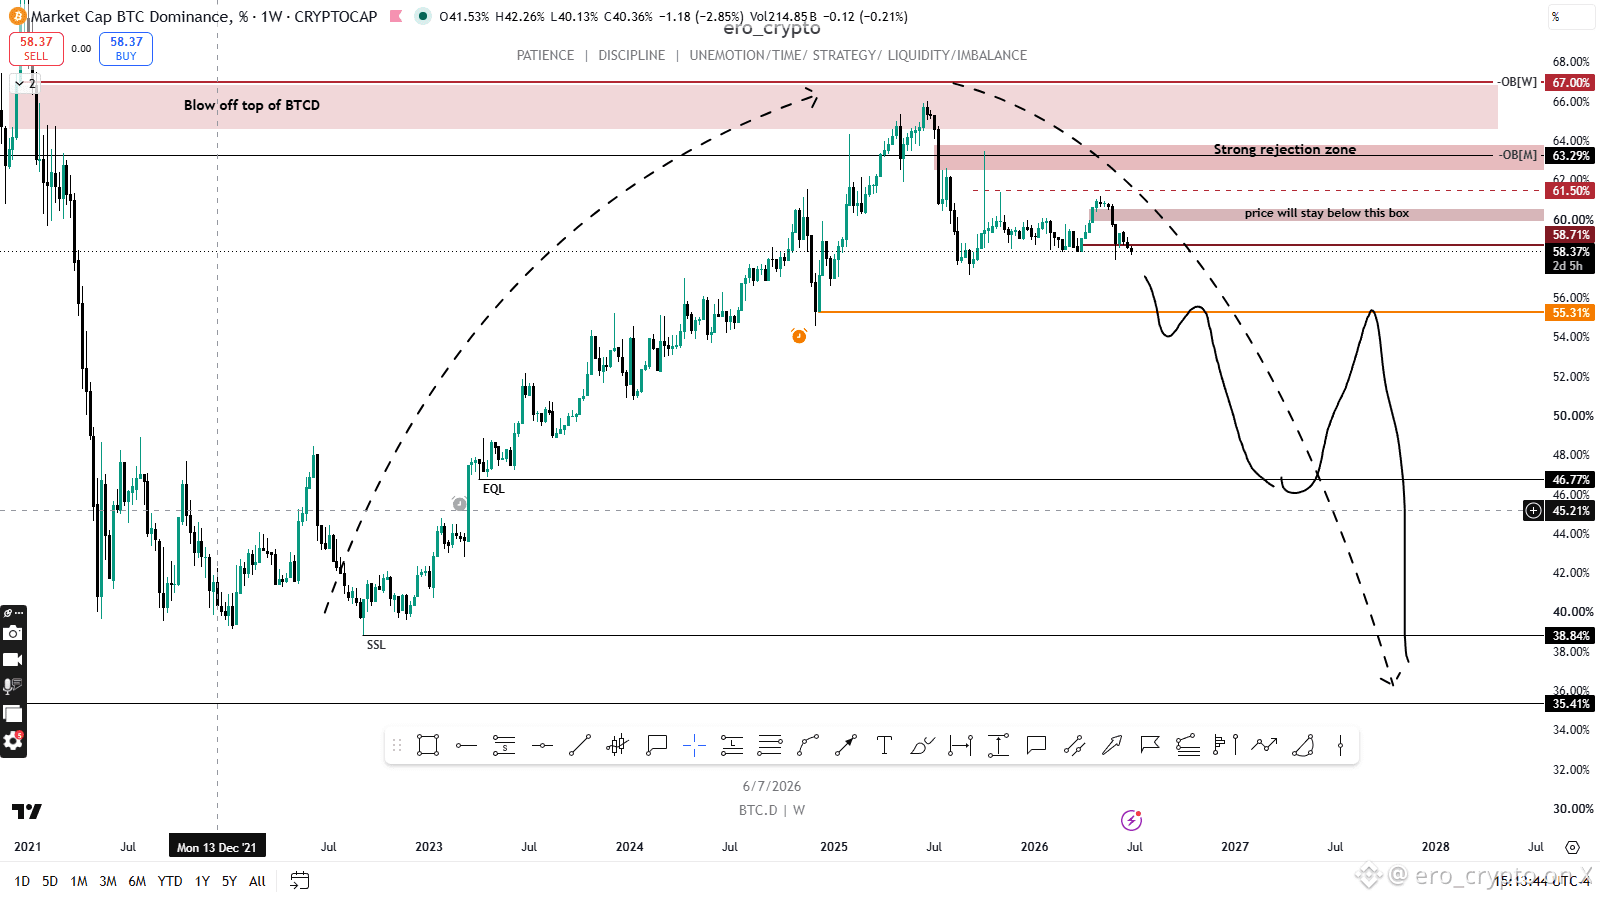This screenshot has height=900, width=1600.
Task: Take a chart snapshot with camera icon
Action: [13, 633]
